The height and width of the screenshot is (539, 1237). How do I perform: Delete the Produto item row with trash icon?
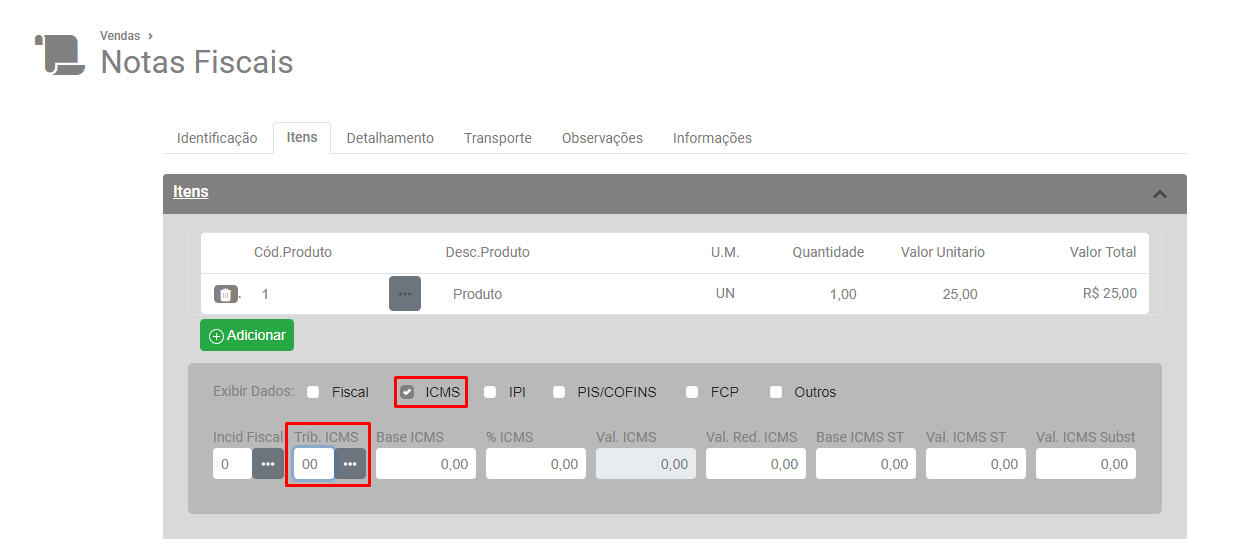[225, 294]
